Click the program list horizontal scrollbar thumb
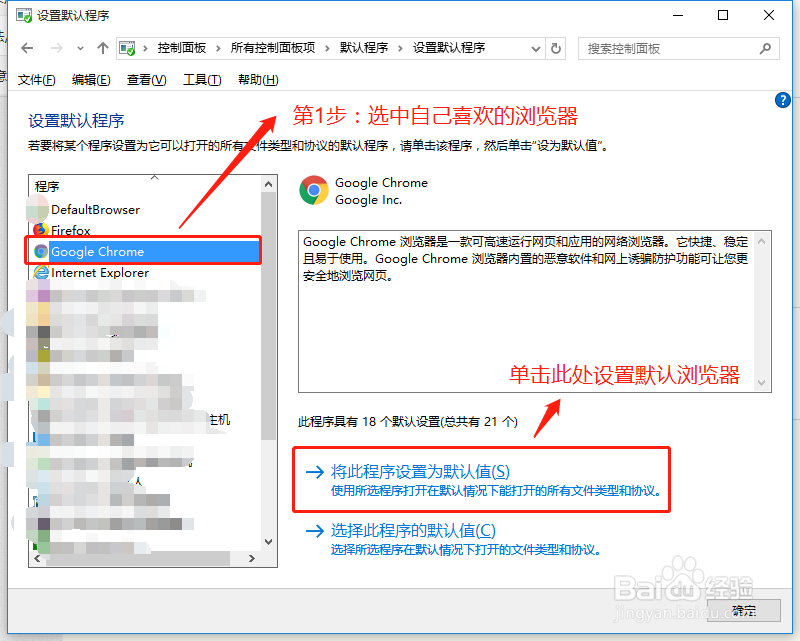The height and width of the screenshot is (641, 800). click(x=138, y=558)
